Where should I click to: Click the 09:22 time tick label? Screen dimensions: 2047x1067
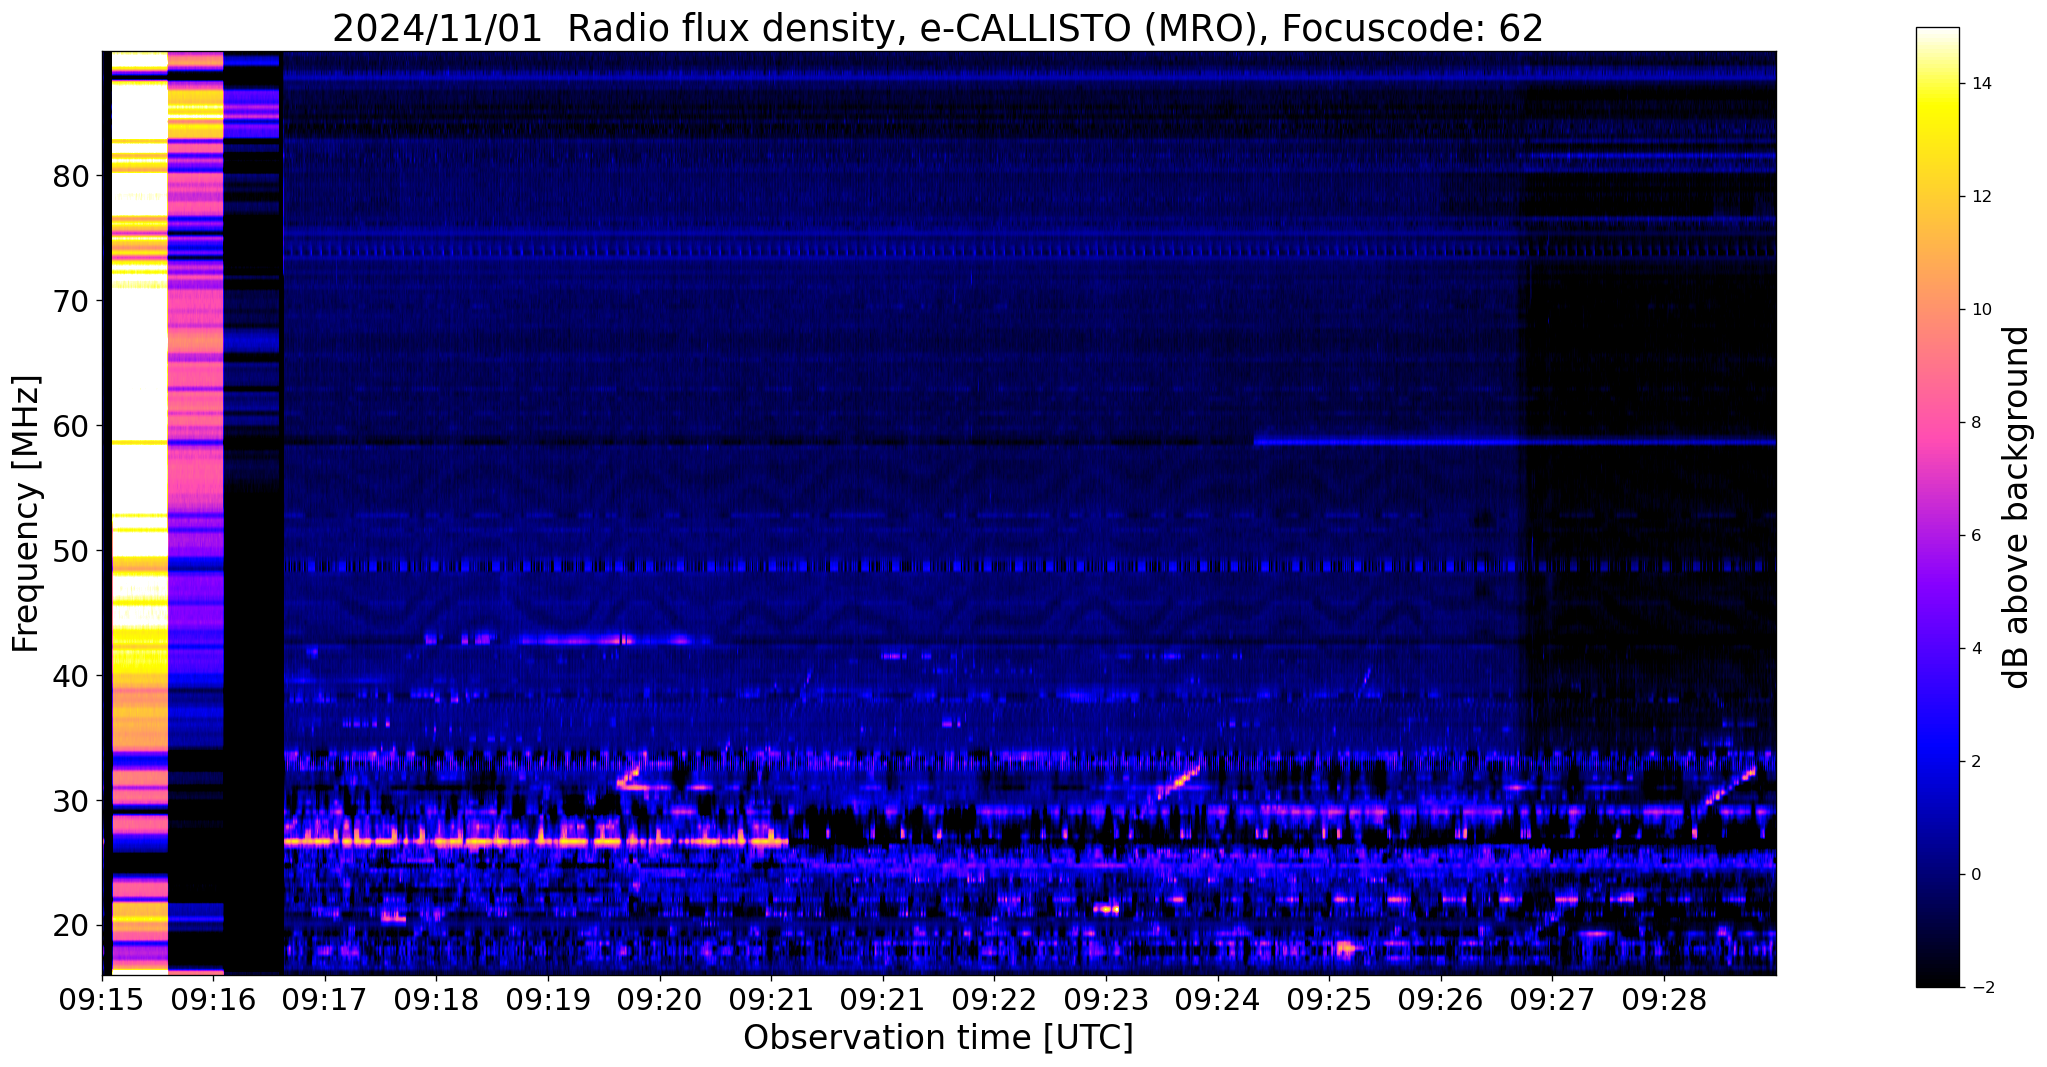pyautogui.click(x=995, y=1001)
